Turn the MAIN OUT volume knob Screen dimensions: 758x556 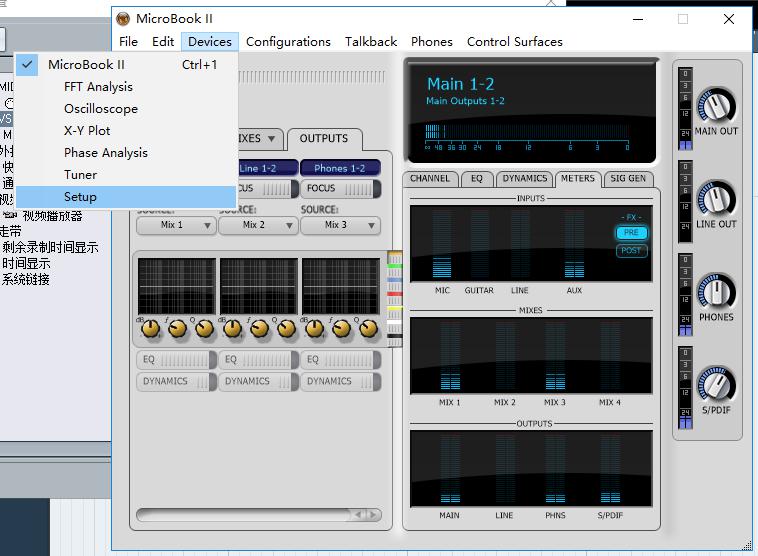(716, 104)
